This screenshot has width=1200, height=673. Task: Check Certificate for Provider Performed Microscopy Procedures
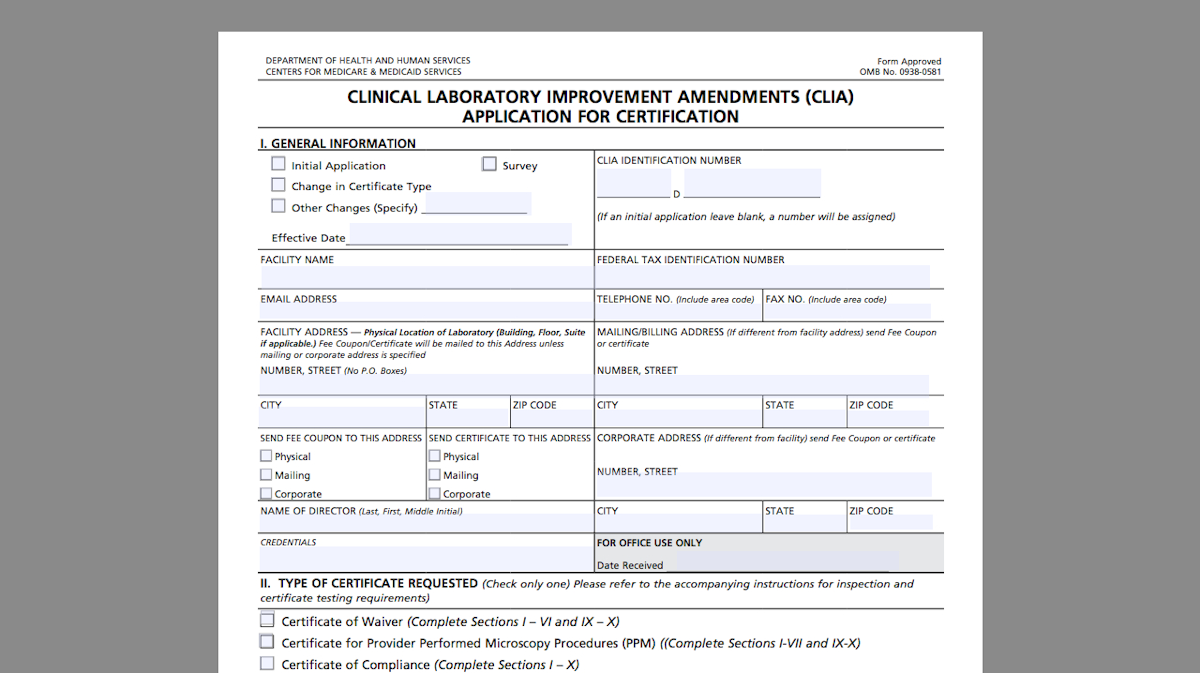coord(267,641)
